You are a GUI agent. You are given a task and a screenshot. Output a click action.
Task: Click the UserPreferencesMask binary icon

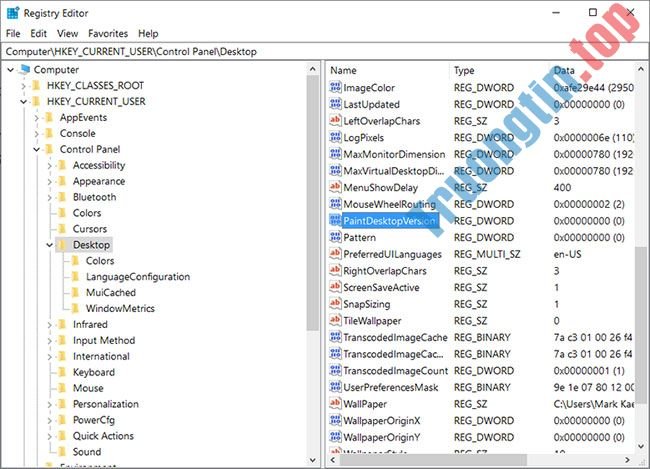[335, 387]
